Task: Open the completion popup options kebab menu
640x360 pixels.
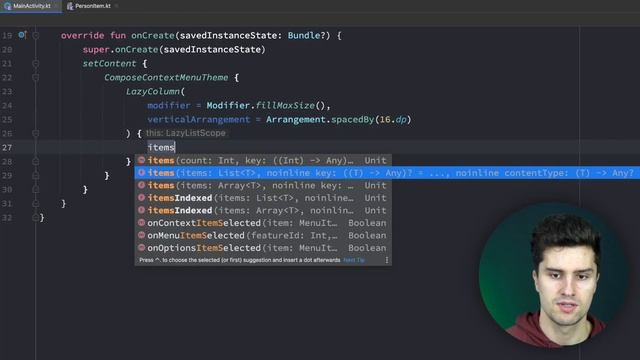Action: tap(387, 260)
